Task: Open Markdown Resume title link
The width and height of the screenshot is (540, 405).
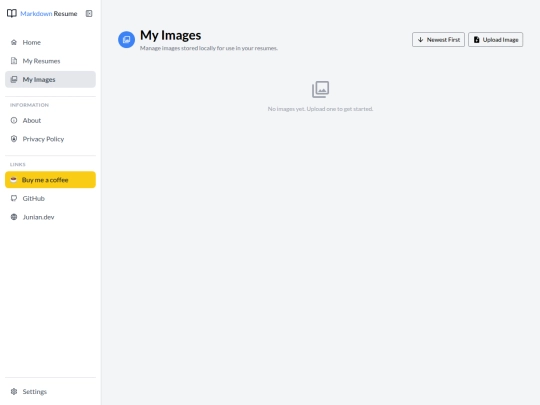Action: [x=49, y=14]
